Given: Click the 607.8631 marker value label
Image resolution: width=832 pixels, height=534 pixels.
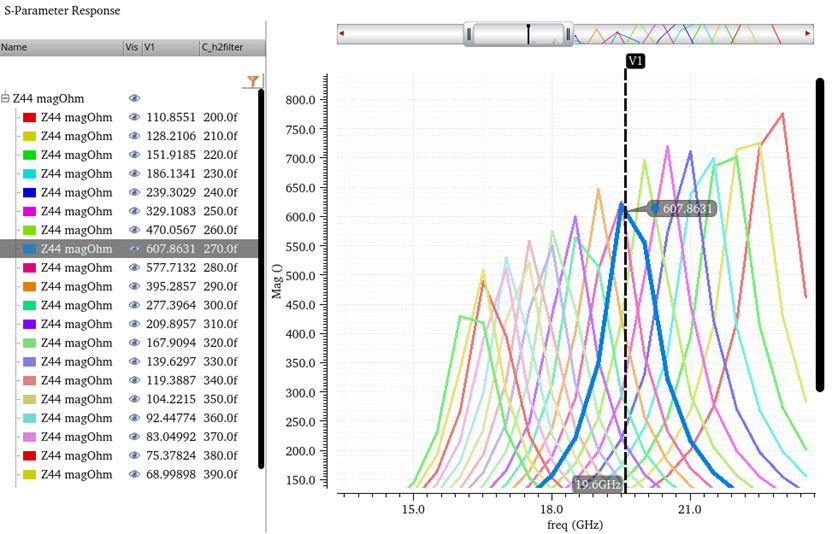Looking at the screenshot, I should coord(687,209).
